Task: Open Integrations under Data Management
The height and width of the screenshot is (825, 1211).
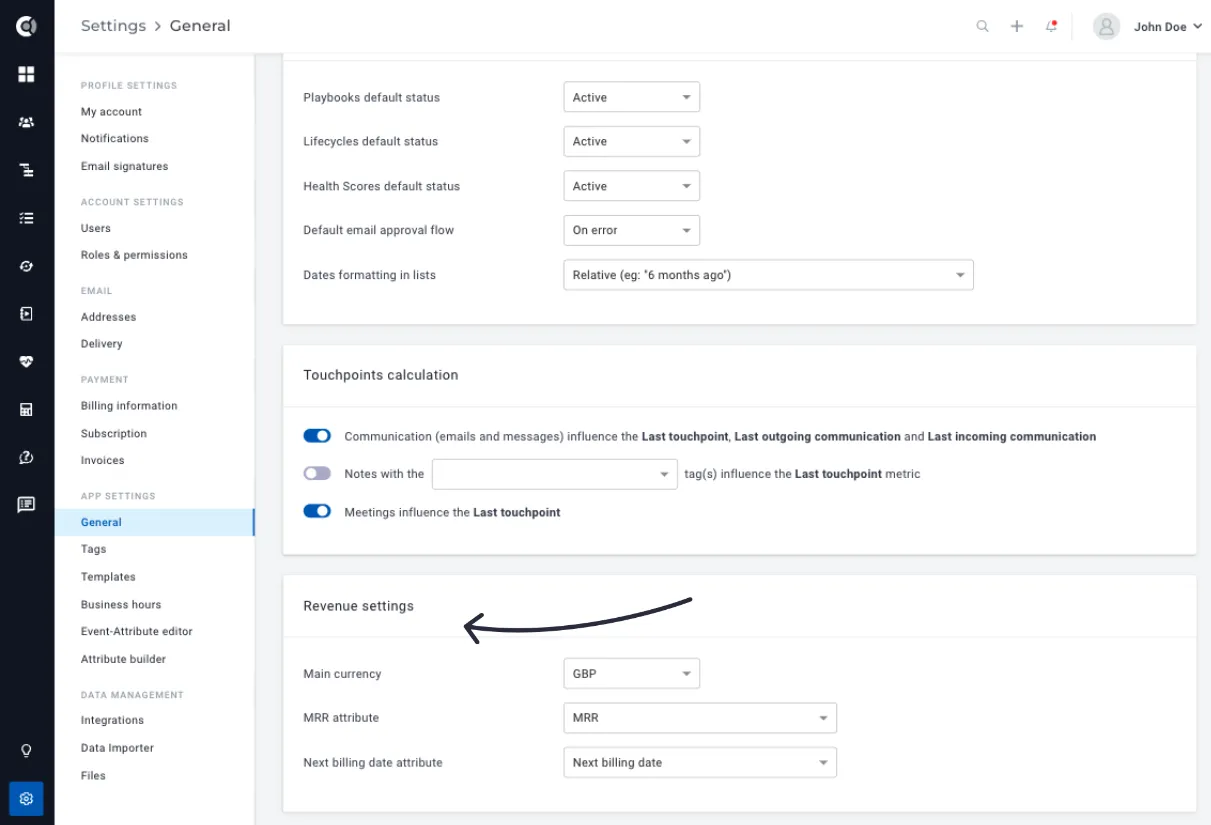Action: pyautogui.click(x=112, y=720)
